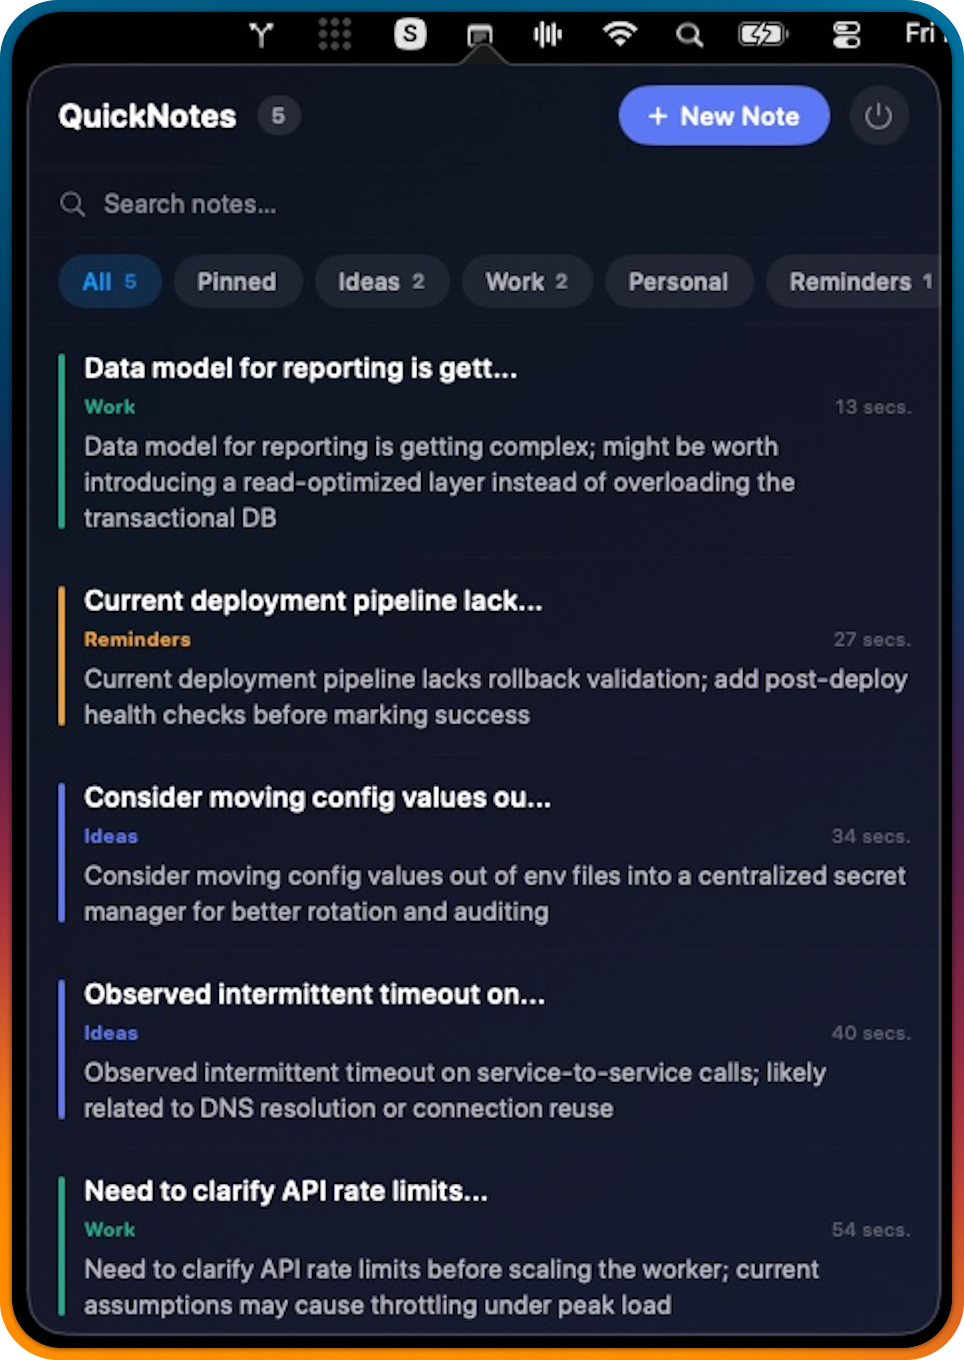Viewport: 964px width, 1360px height.
Task: Switch to the Personal filter
Action: 679,281
